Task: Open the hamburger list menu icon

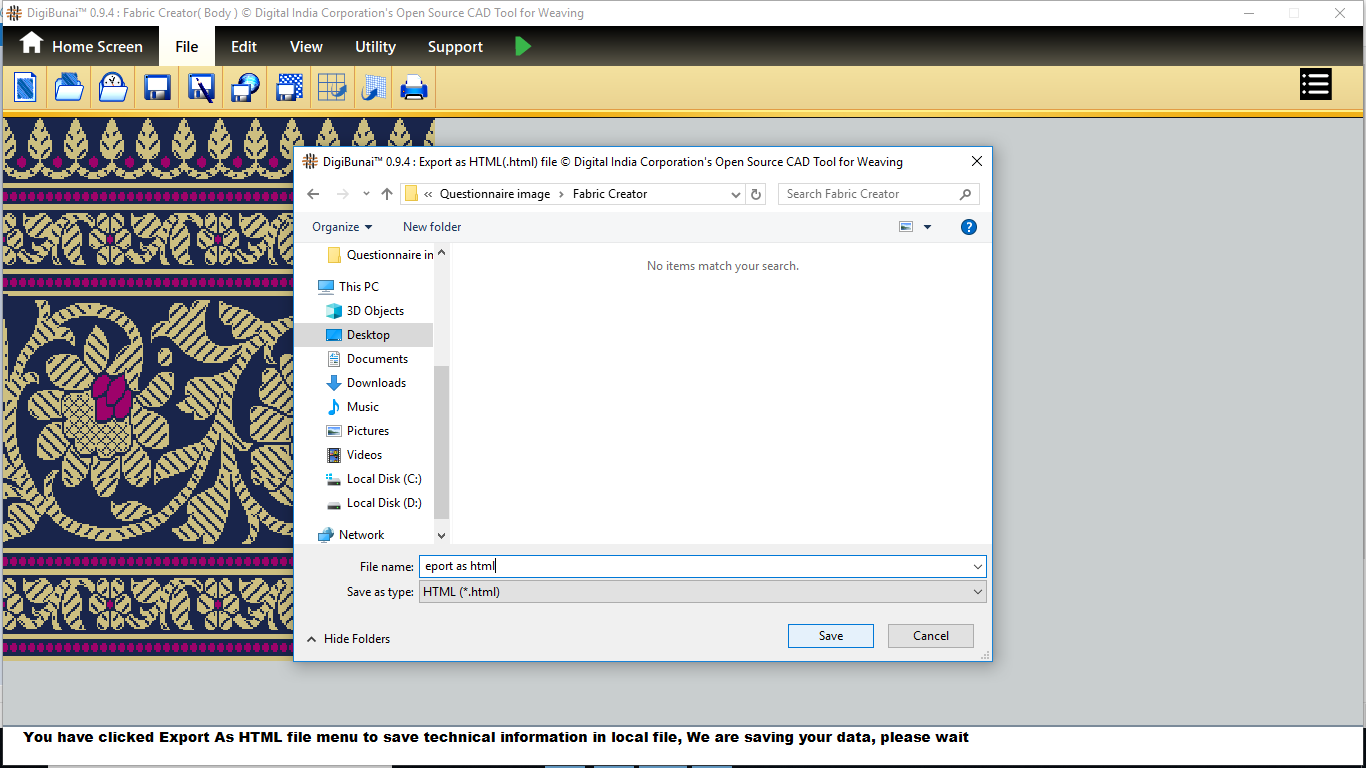Action: pyautogui.click(x=1315, y=85)
